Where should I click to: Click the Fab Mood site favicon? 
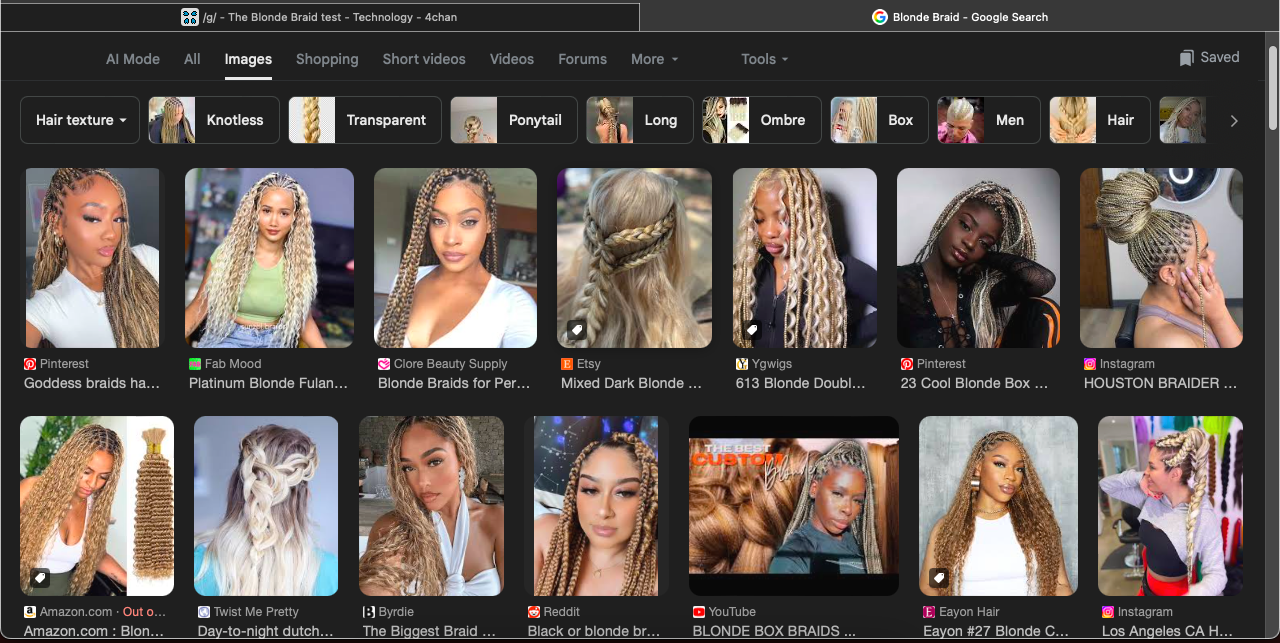195,364
